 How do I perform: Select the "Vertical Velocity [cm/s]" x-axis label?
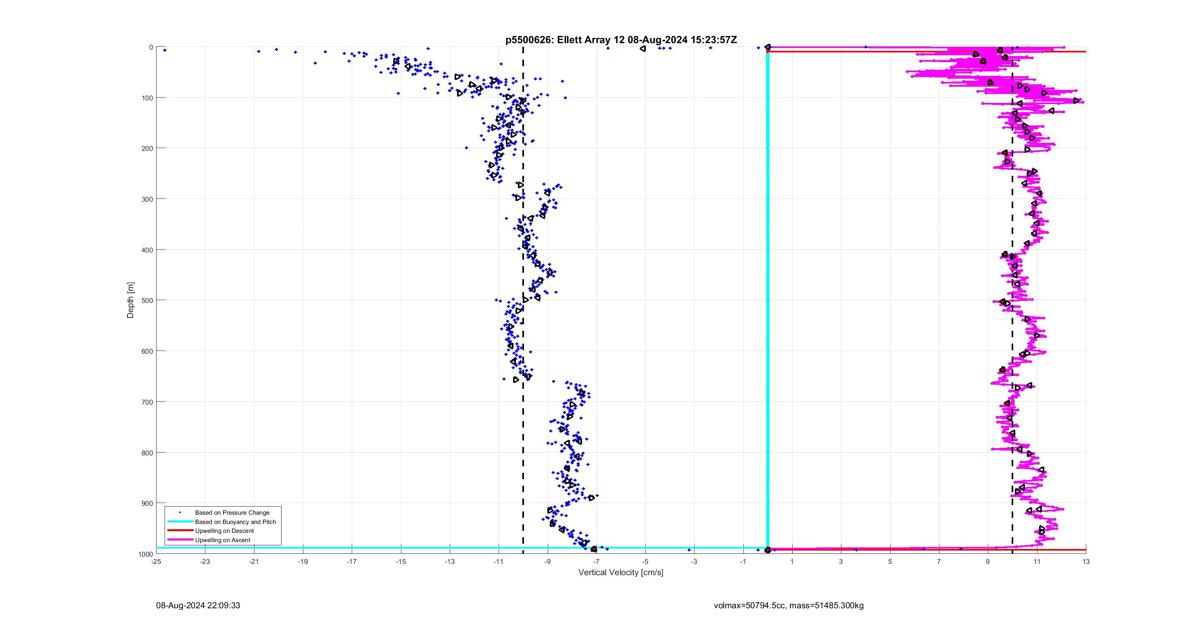pyautogui.click(x=621, y=572)
